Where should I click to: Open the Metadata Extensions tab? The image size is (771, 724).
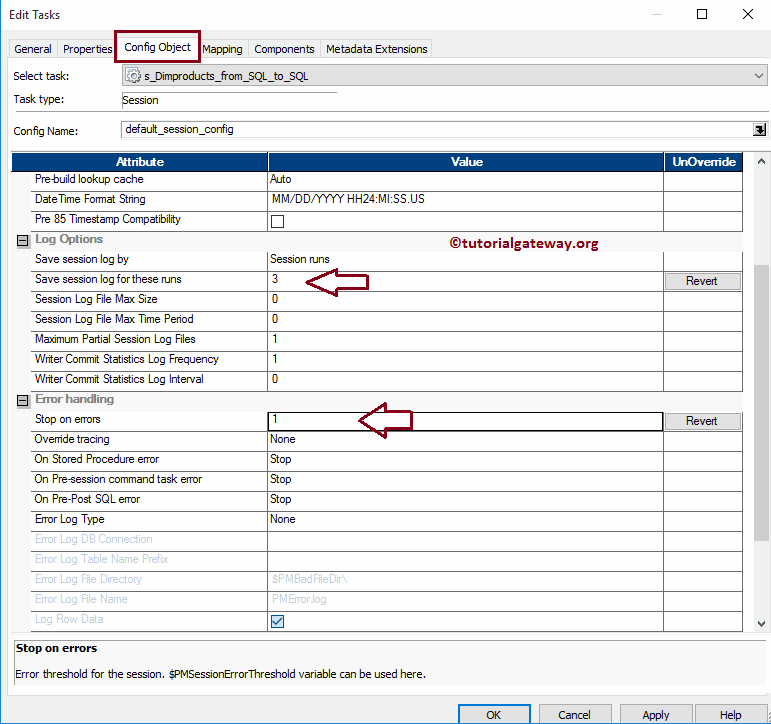(x=376, y=49)
